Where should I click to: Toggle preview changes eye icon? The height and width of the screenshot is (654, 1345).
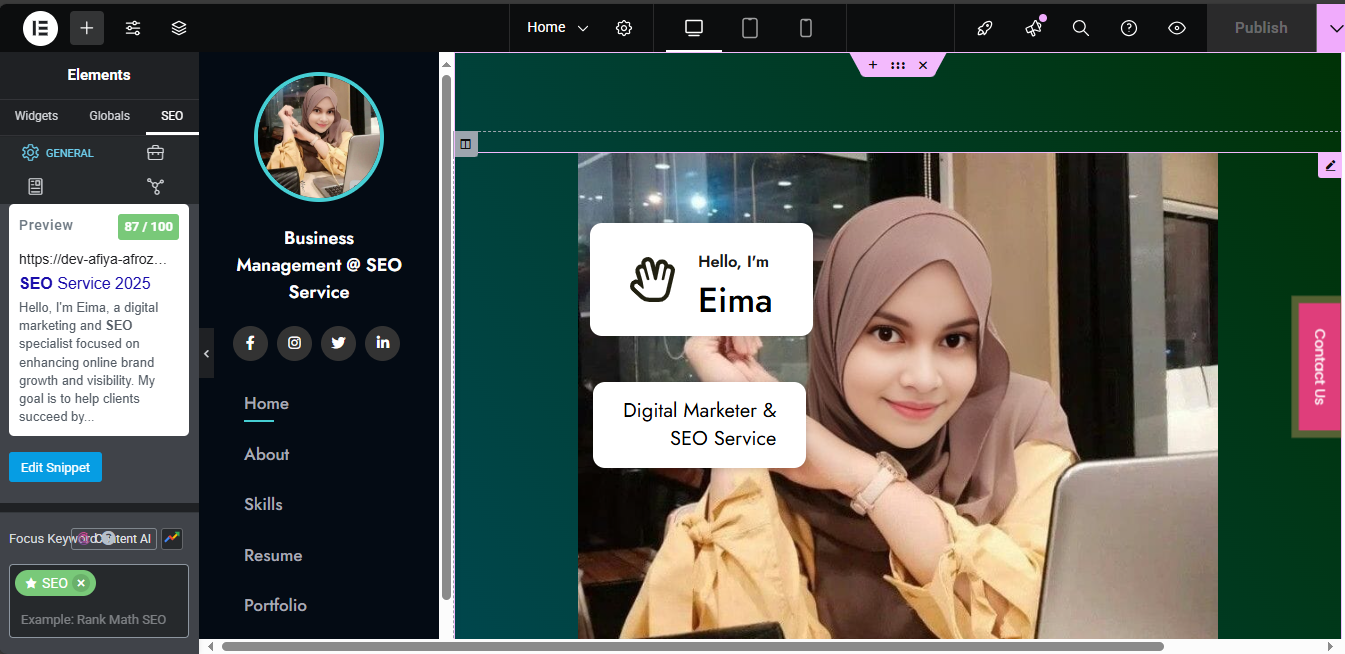1177,28
